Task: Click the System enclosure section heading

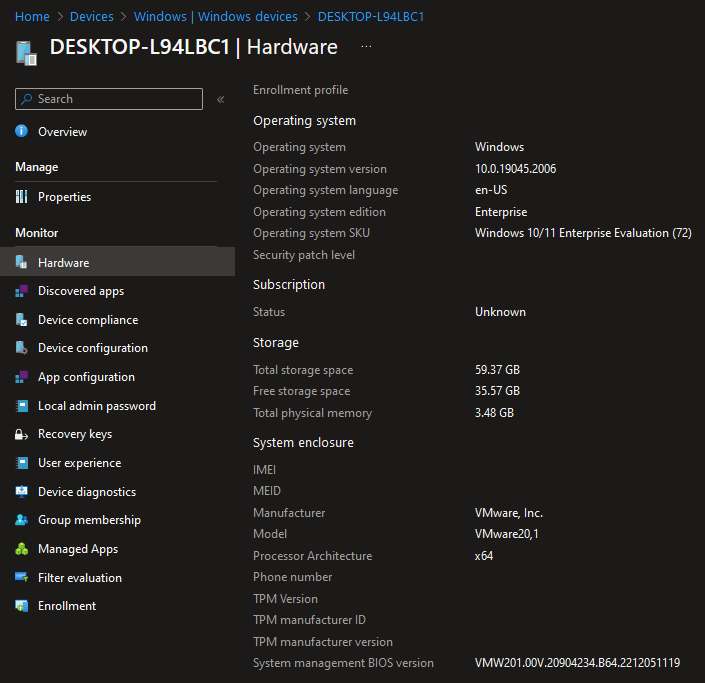Action: click(x=303, y=442)
